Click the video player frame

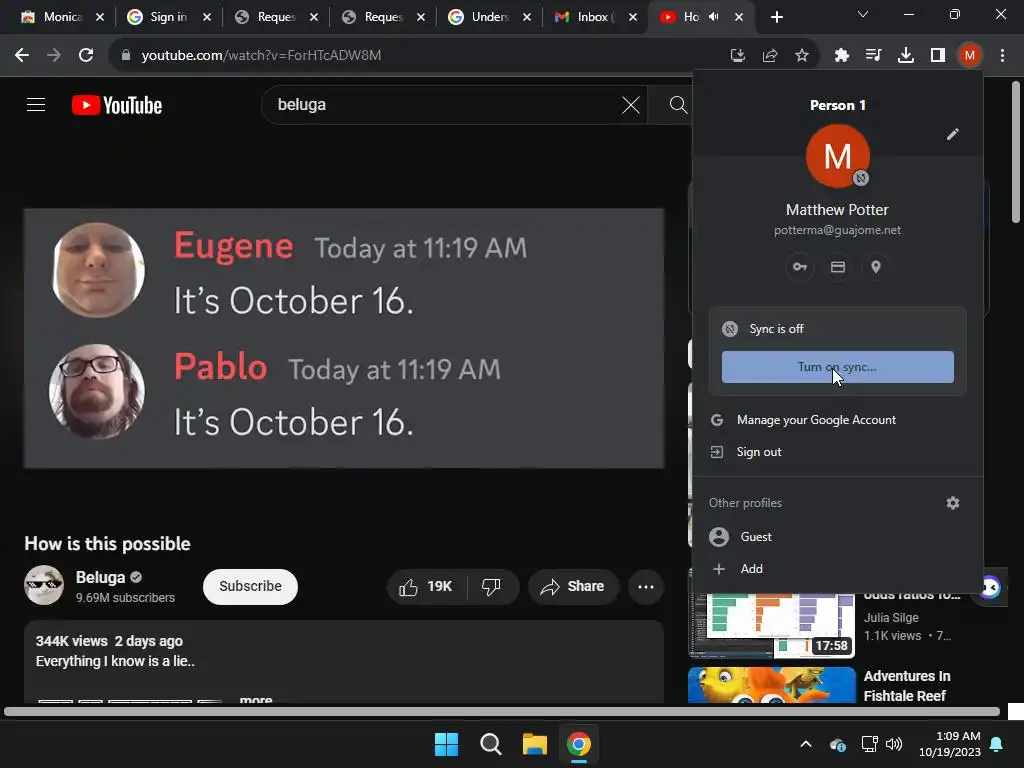344,338
